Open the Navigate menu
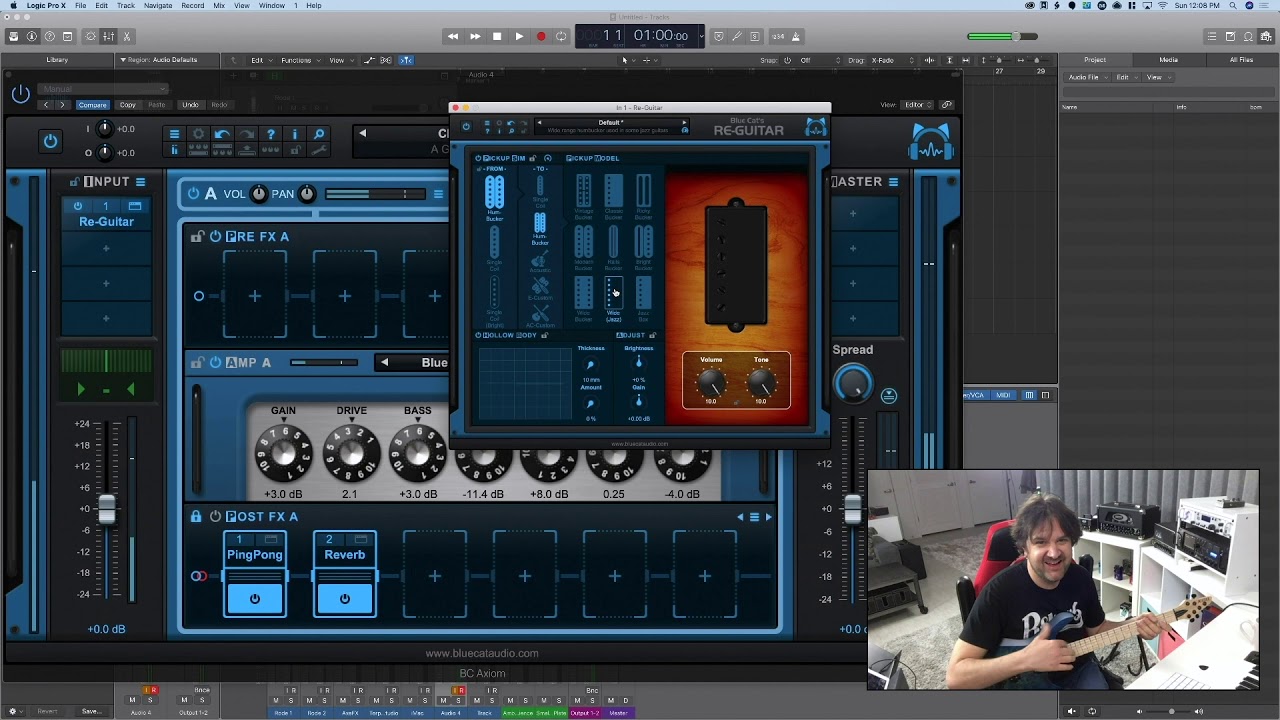Screen dimensions: 1280x720 coord(157,6)
